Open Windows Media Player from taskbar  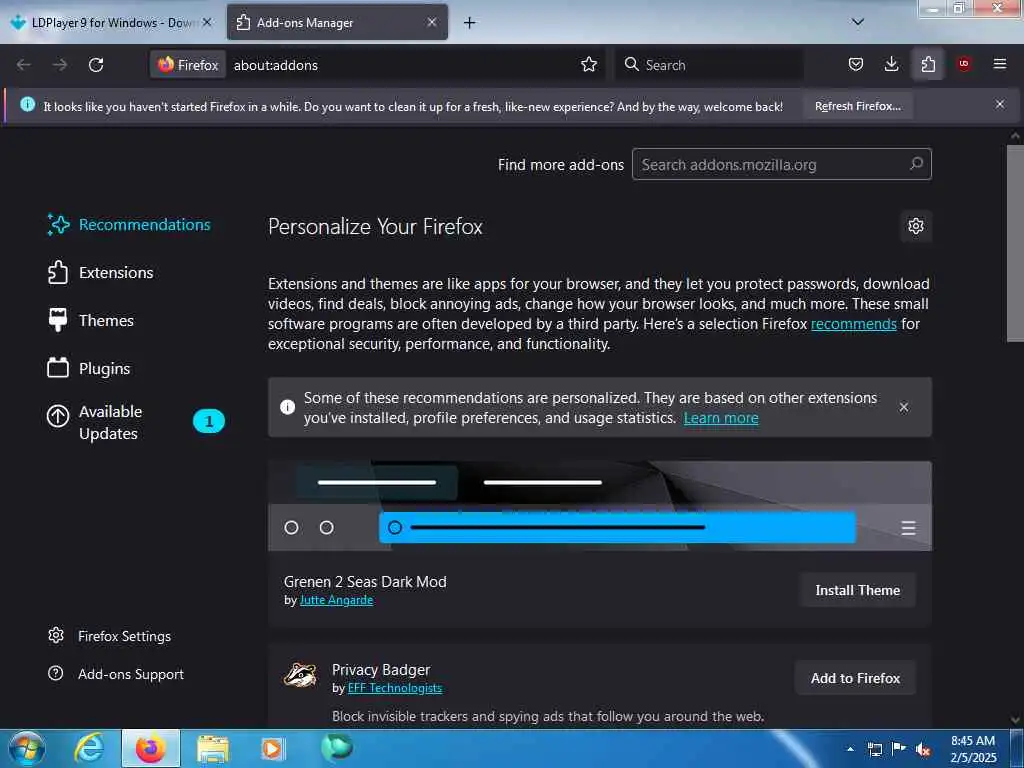(x=272, y=749)
